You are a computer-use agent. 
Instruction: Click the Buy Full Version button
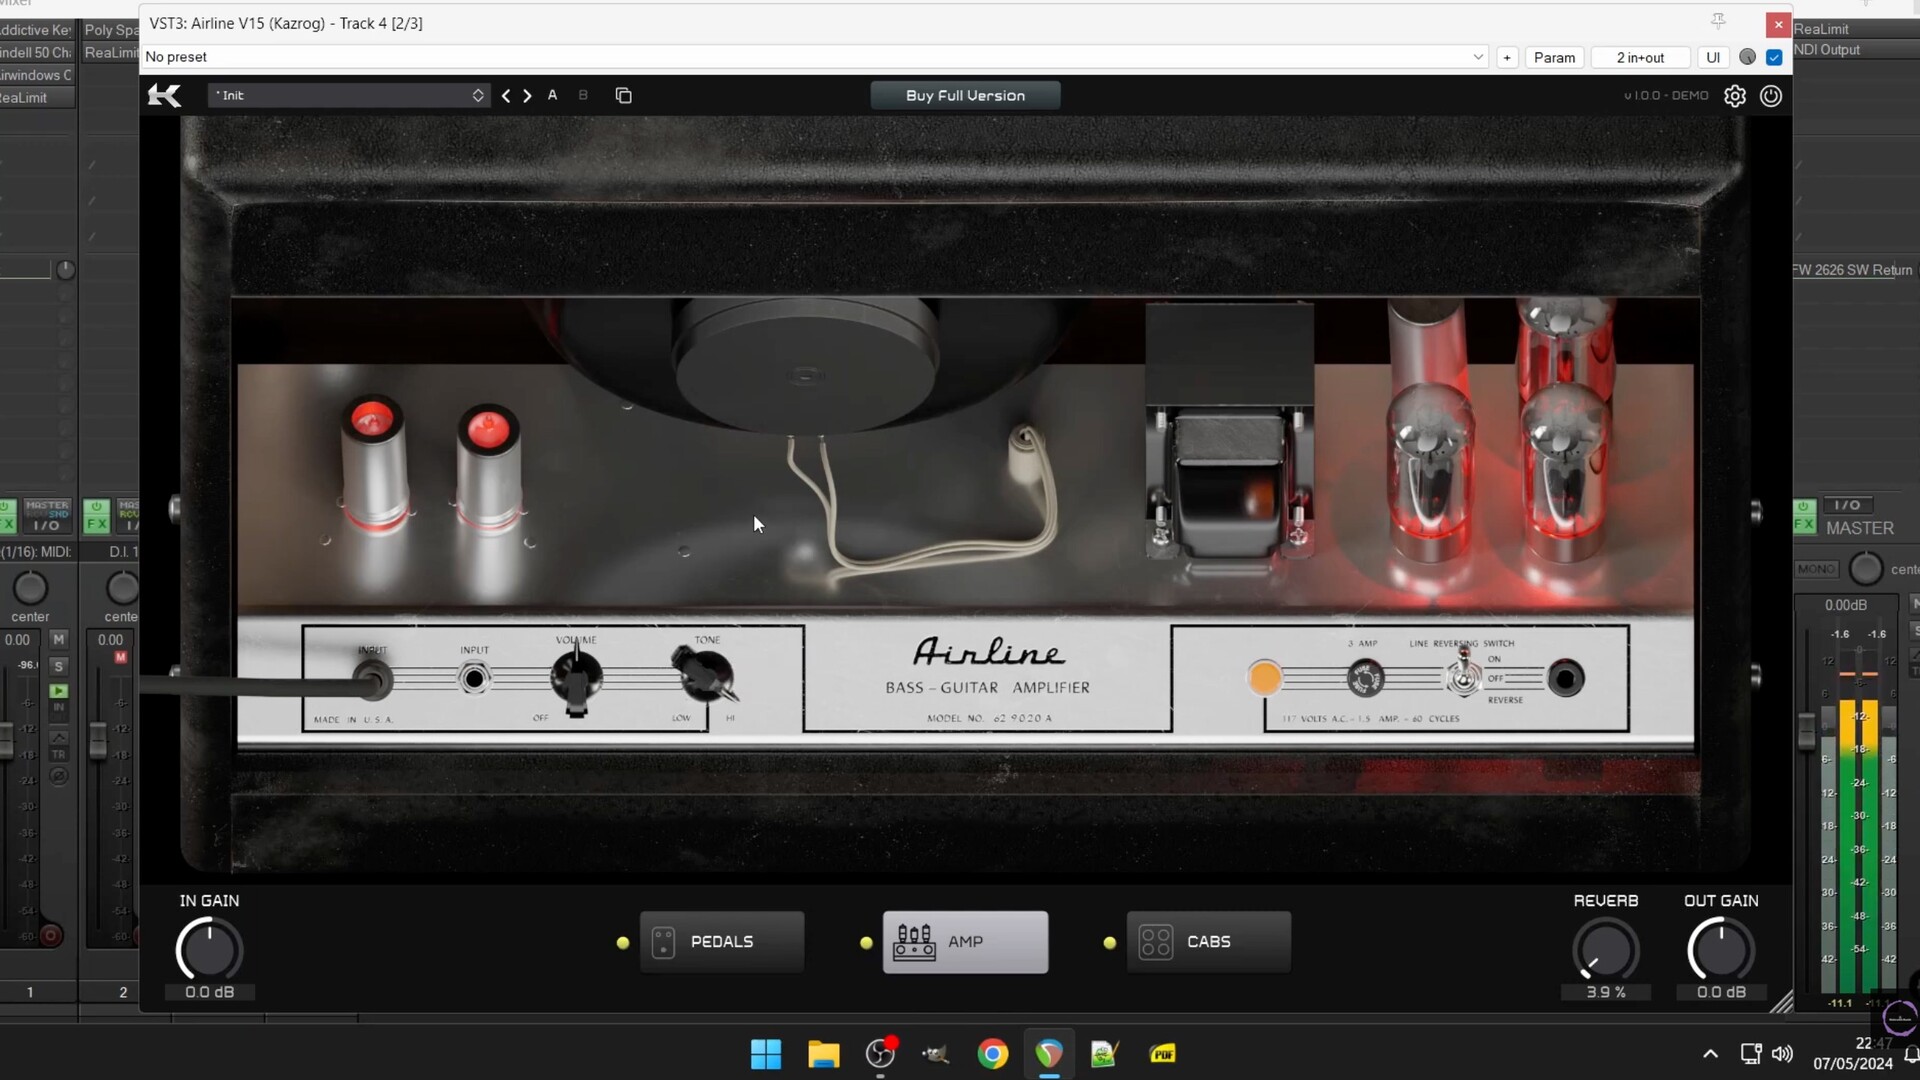(x=965, y=95)
